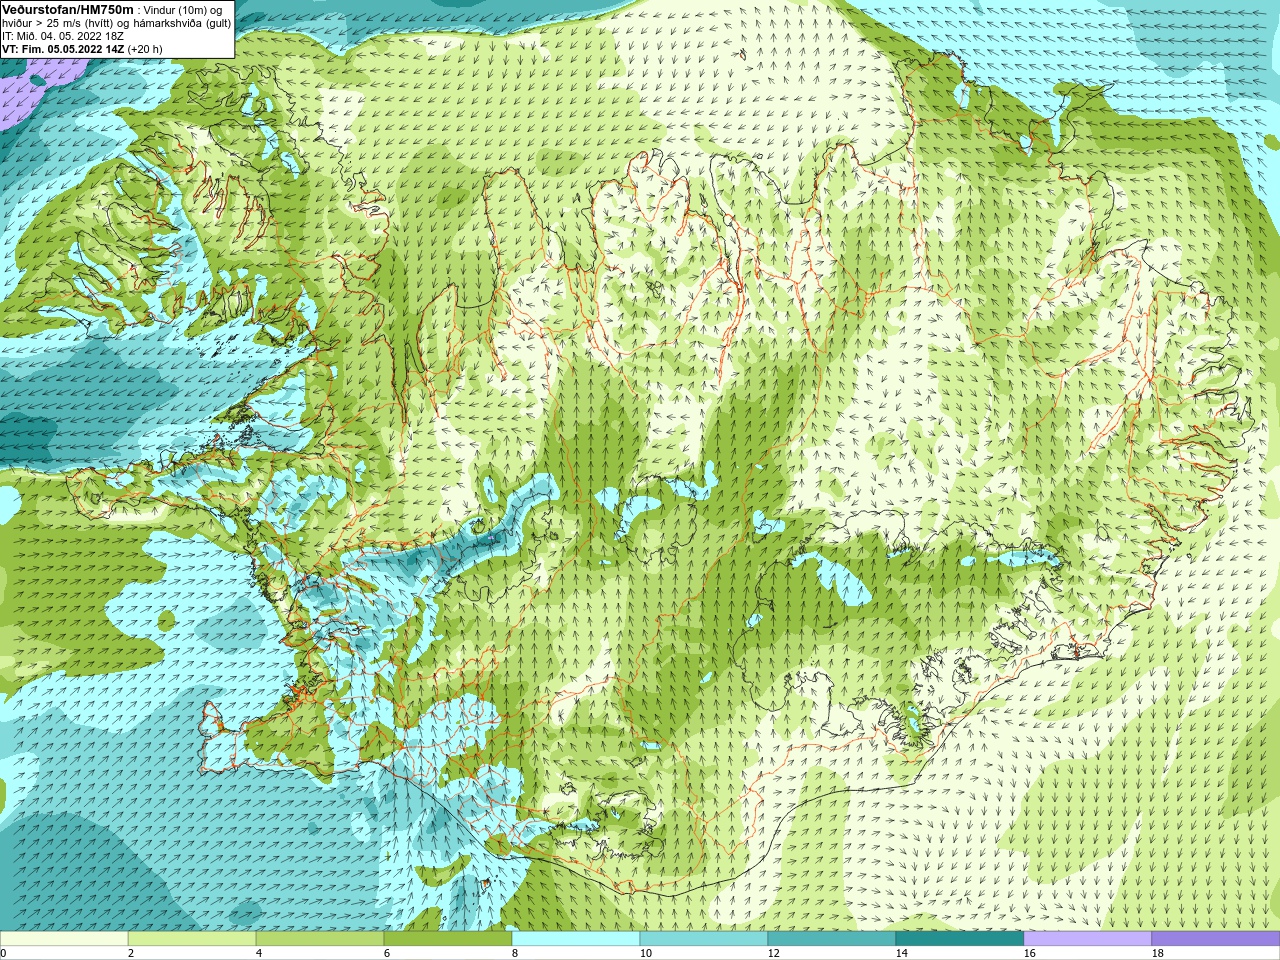Select the dark teal 14–16 m/s legend swatch
This screenshot has width=1280, height=960.
pyautogui.click(x=960, y=939)
